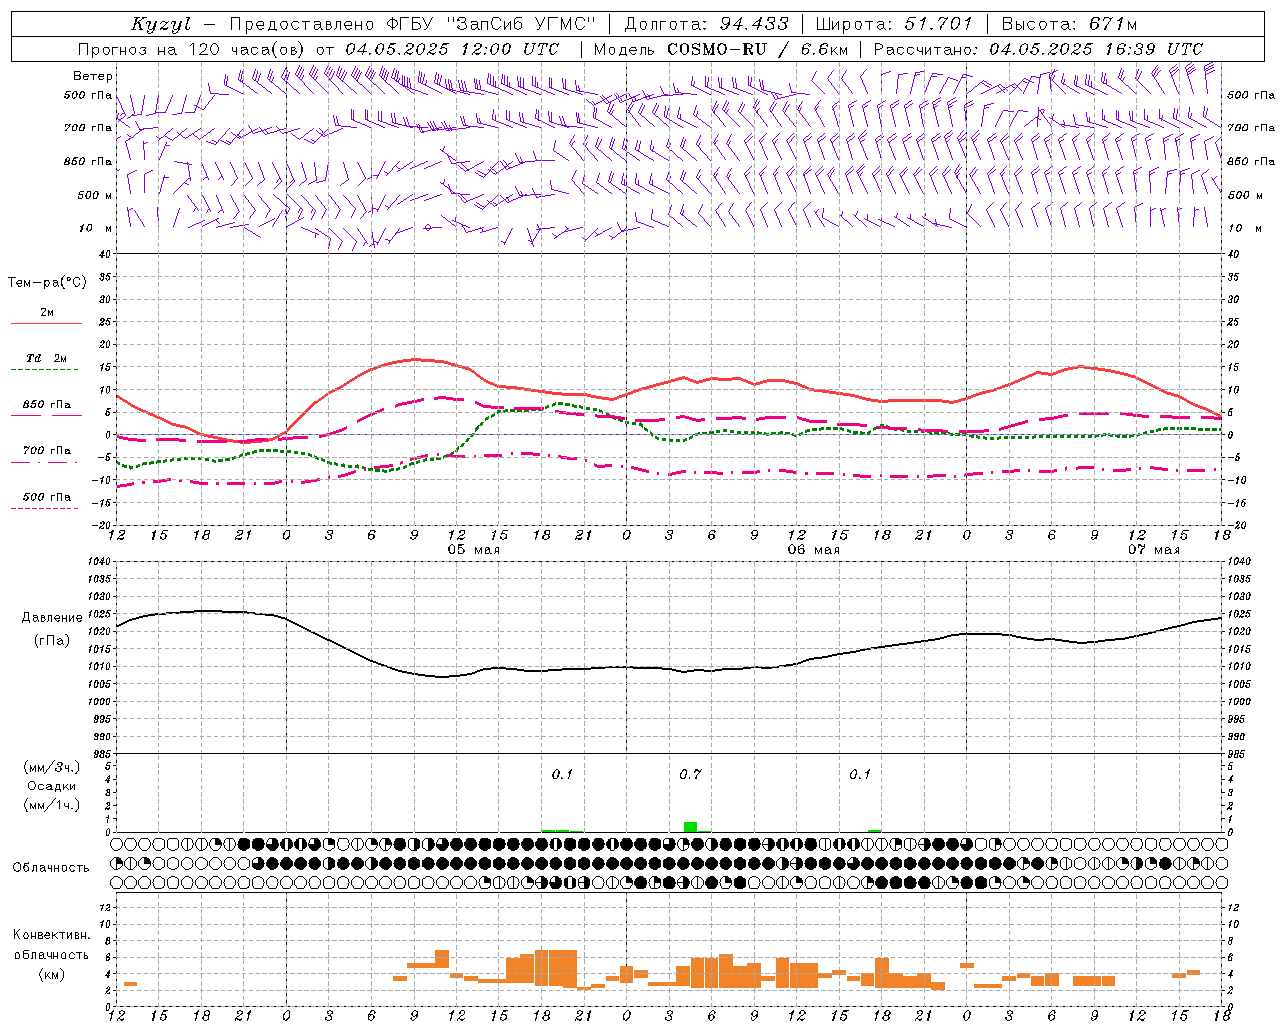The height and width of the screenshot is (1024, 1280).
Task: Click the 0.7 precipitation value label
Action: click(x=690, y=775)
